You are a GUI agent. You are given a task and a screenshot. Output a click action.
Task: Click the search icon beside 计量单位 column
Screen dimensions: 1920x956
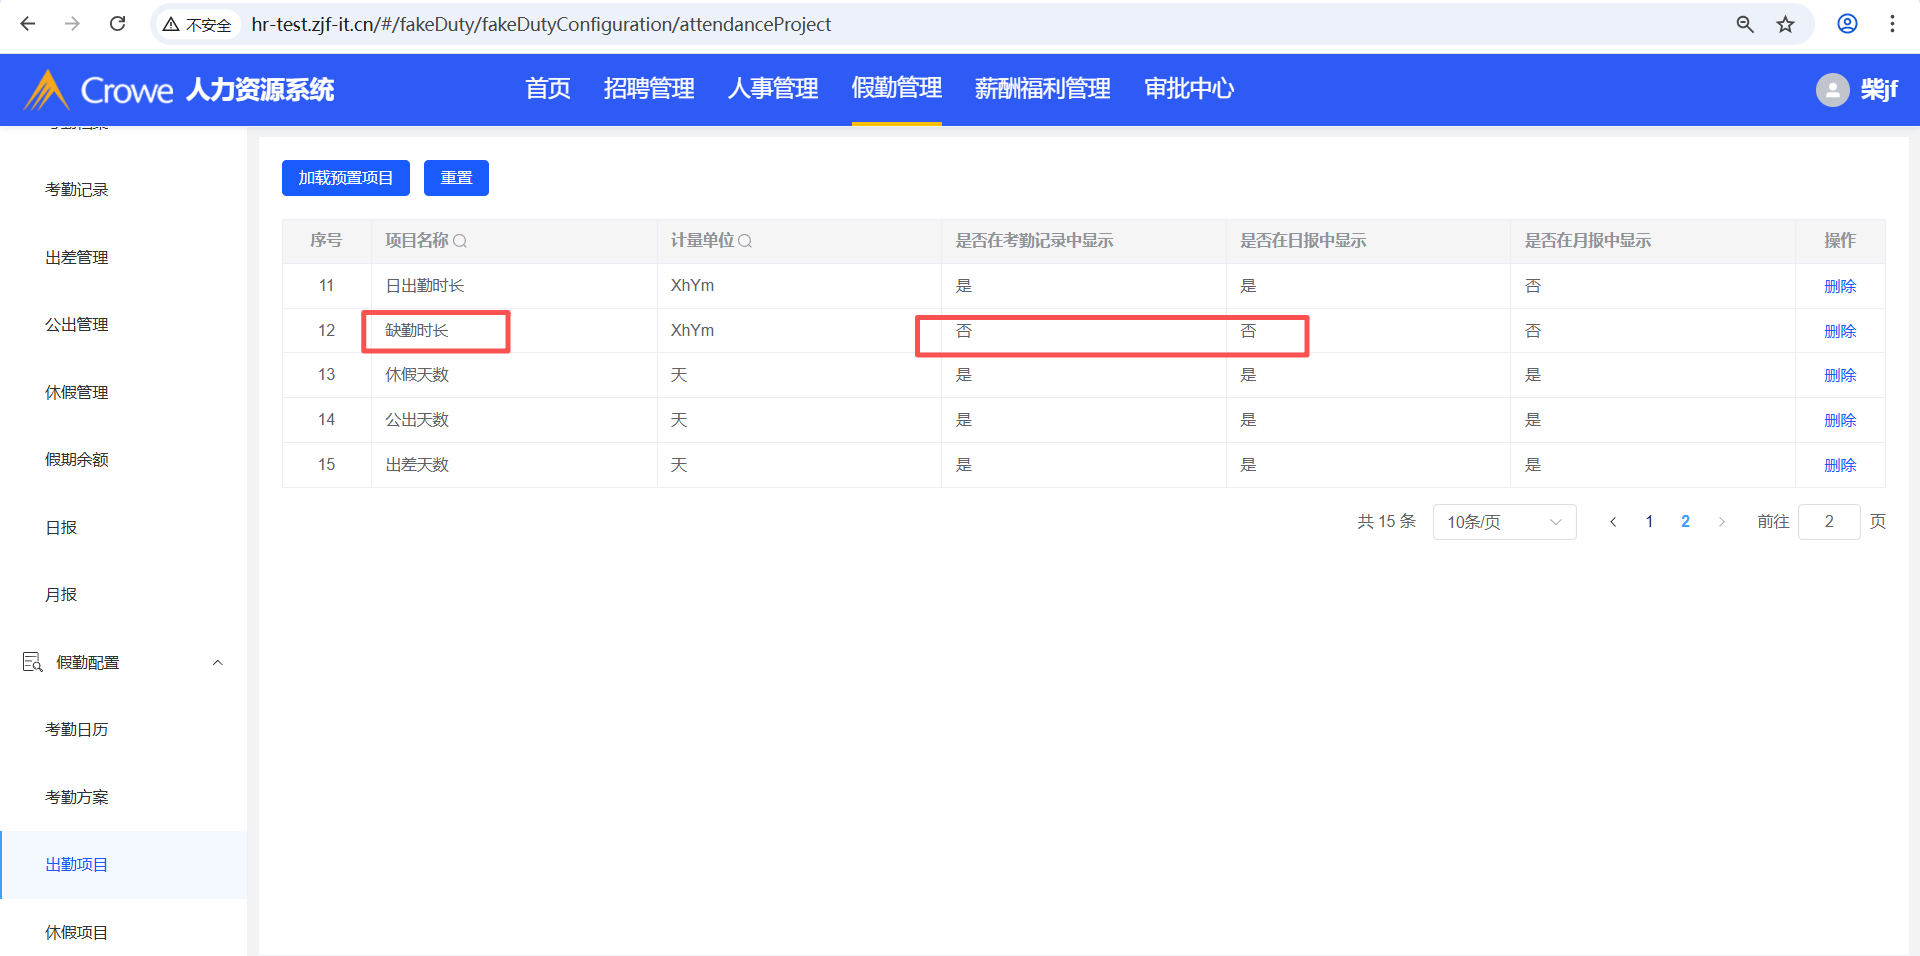tap(745, 241)
